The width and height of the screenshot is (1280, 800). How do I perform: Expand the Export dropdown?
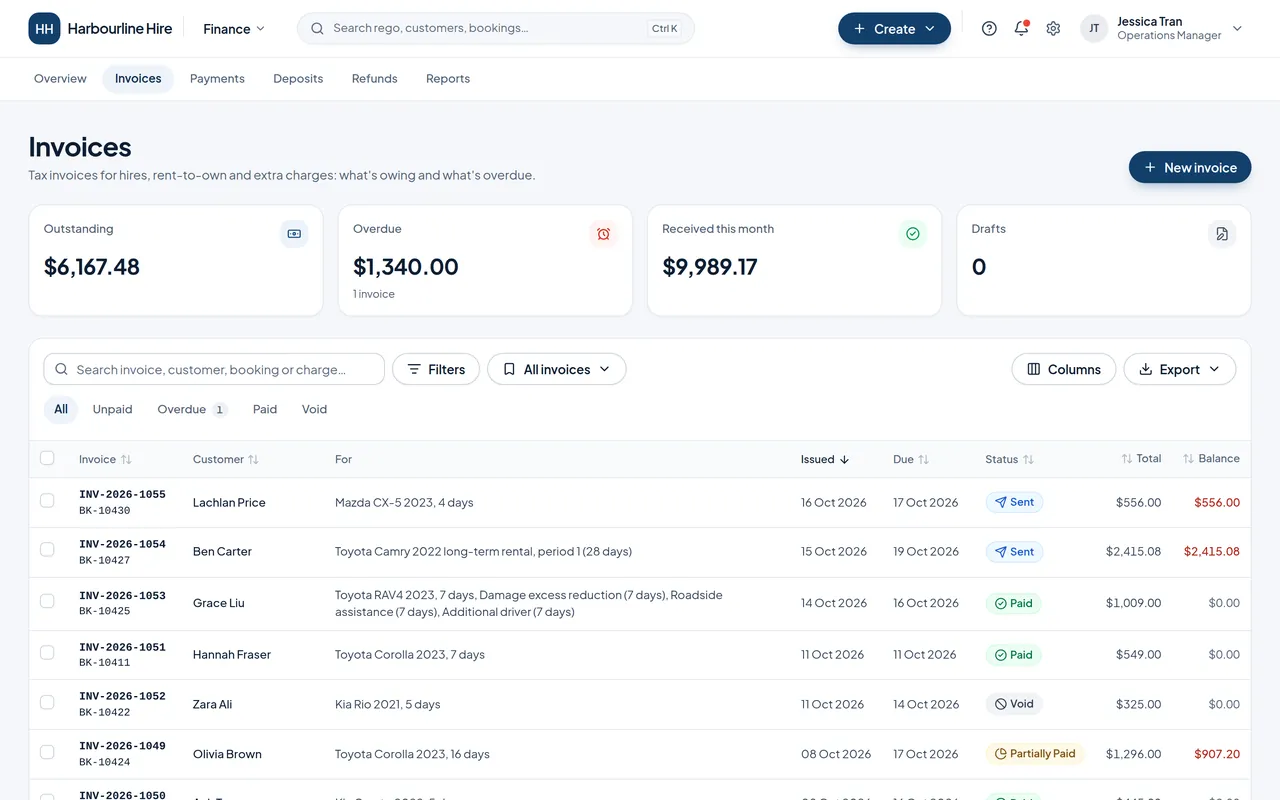(x=1180, y=369)
